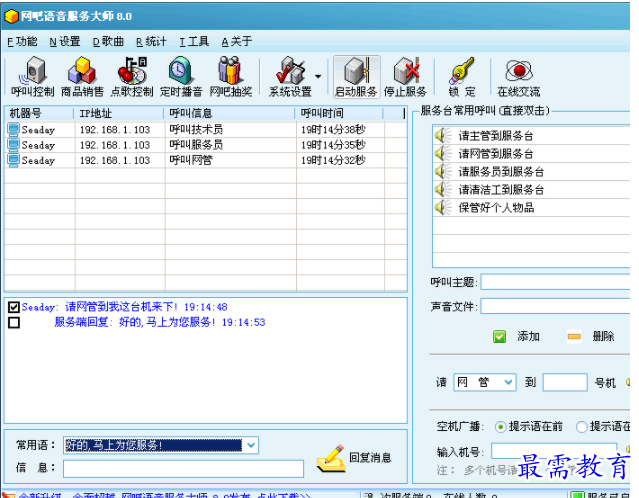Open the A 关于 menu
The width and height of the screenshot is (639, 498).
pyautogui.click(x=237, y=42)
